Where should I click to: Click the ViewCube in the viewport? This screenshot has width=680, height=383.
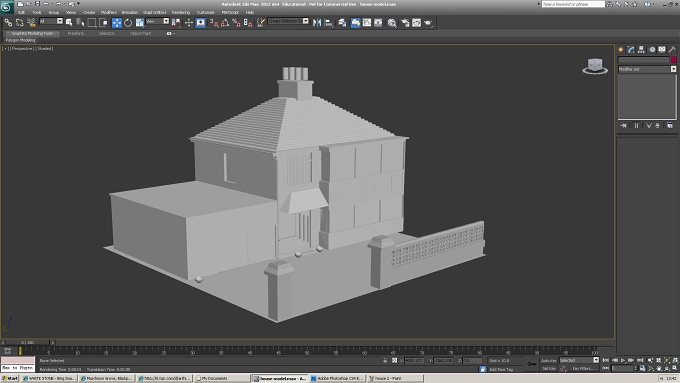click(595, 66)
